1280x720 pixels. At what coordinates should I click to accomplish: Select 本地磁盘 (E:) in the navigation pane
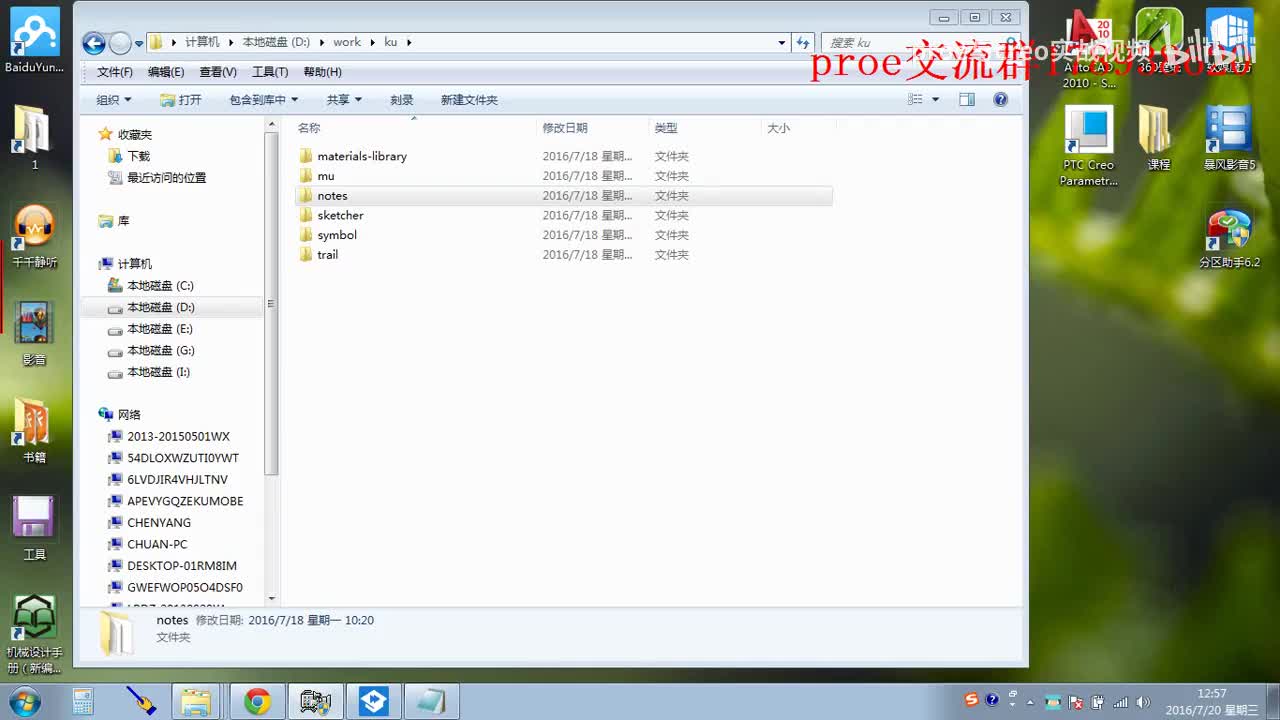click(x=150, y=329)
